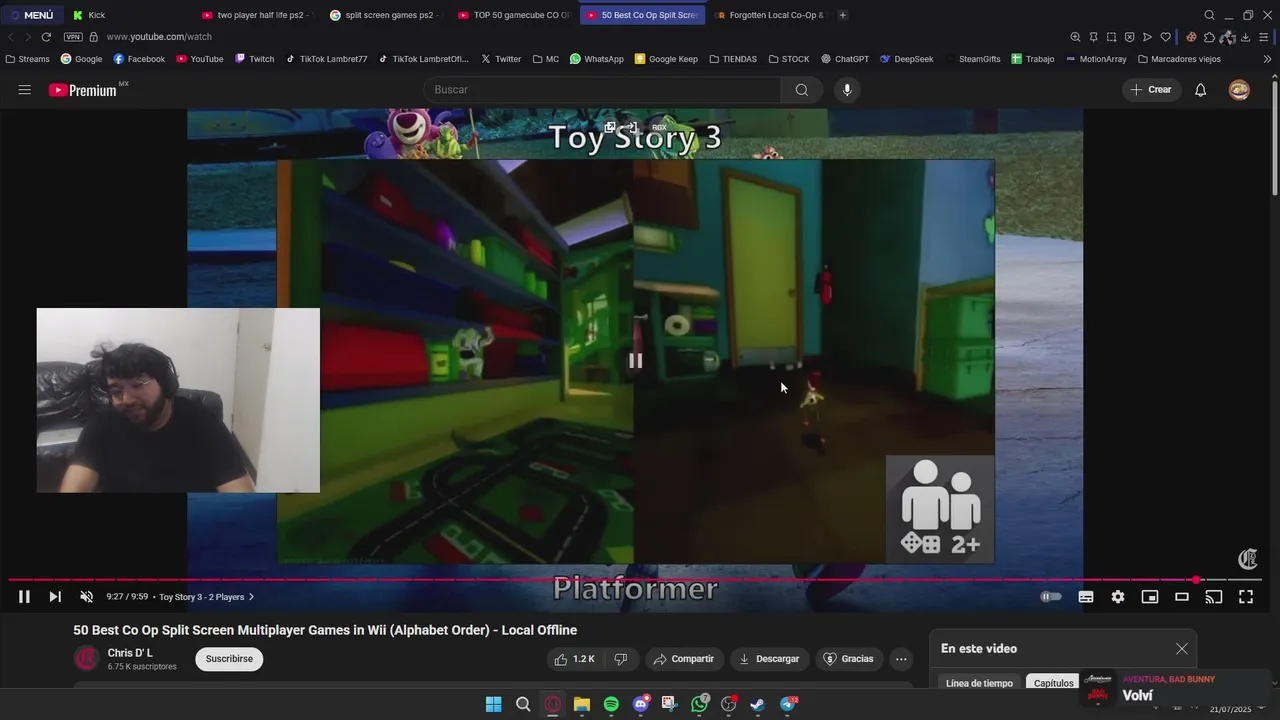
Task: Switch to two player half life ps2 tab
Action: (258, 15)
